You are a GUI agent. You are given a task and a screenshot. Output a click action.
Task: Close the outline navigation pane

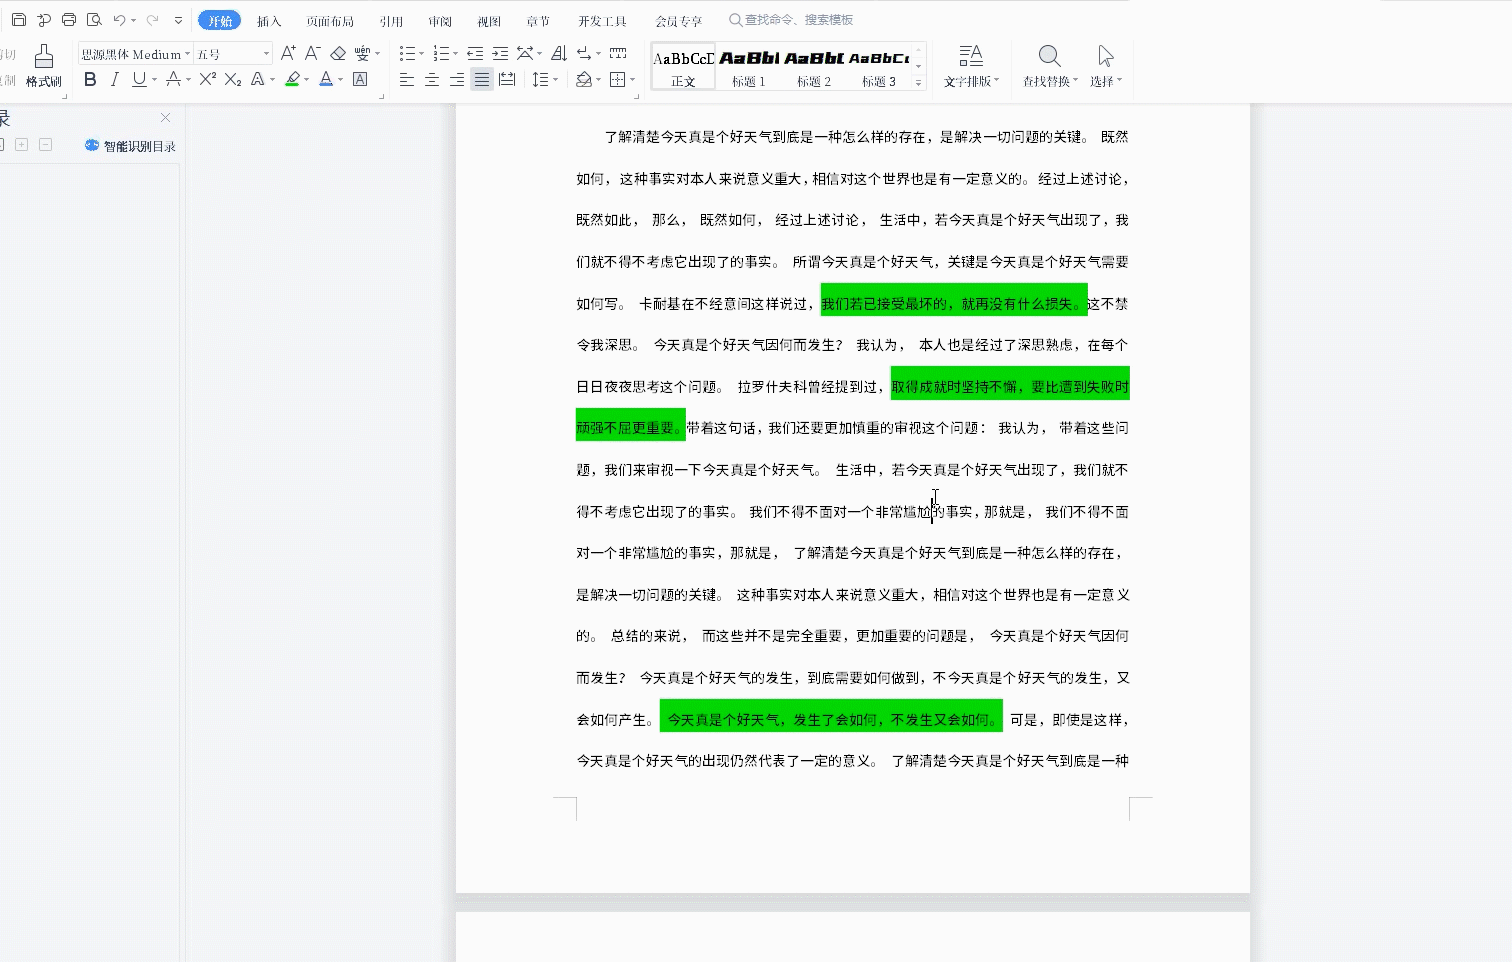tap(166, 118)
